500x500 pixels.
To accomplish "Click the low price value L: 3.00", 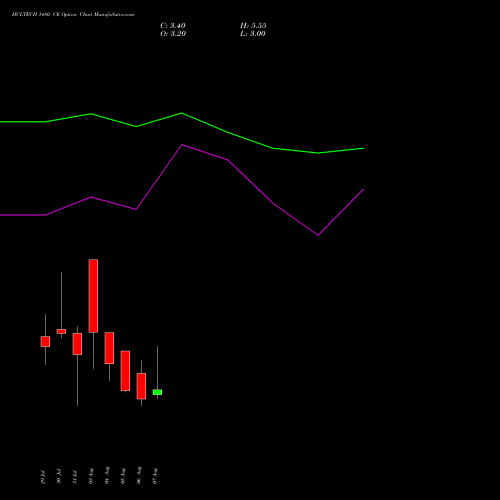I will point(253,34).
